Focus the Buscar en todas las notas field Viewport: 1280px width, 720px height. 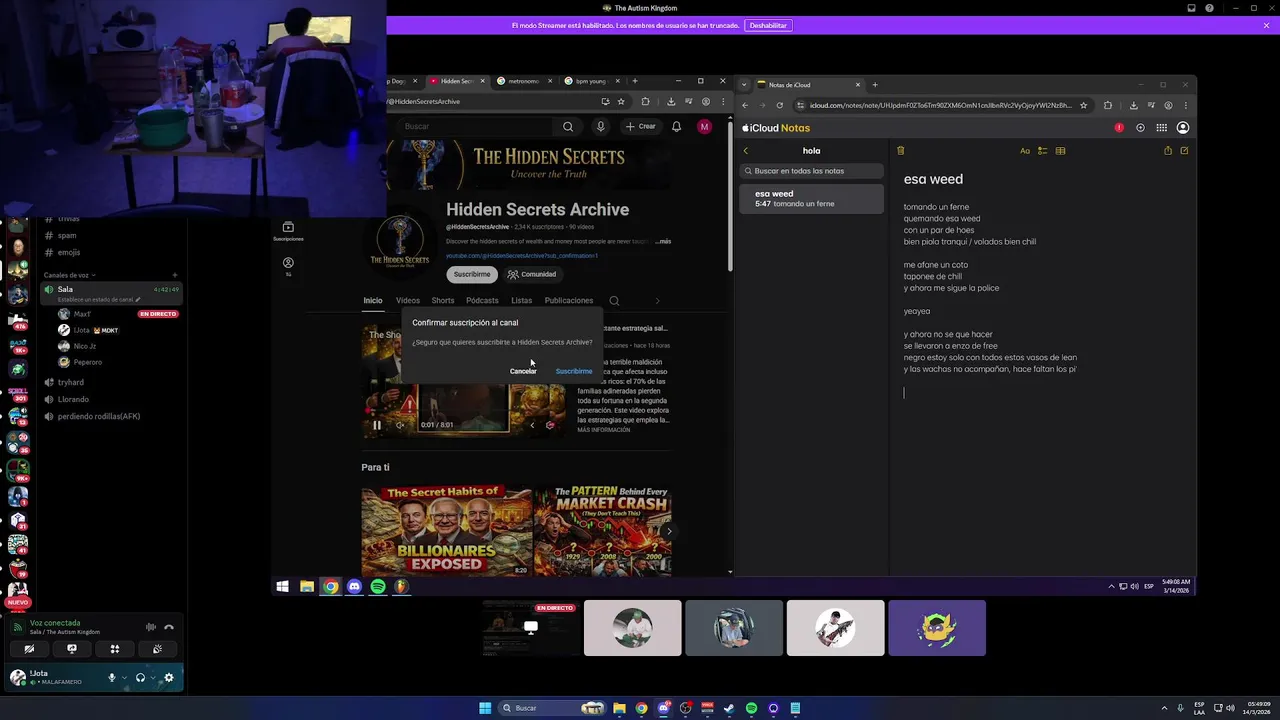pos(812,171)
